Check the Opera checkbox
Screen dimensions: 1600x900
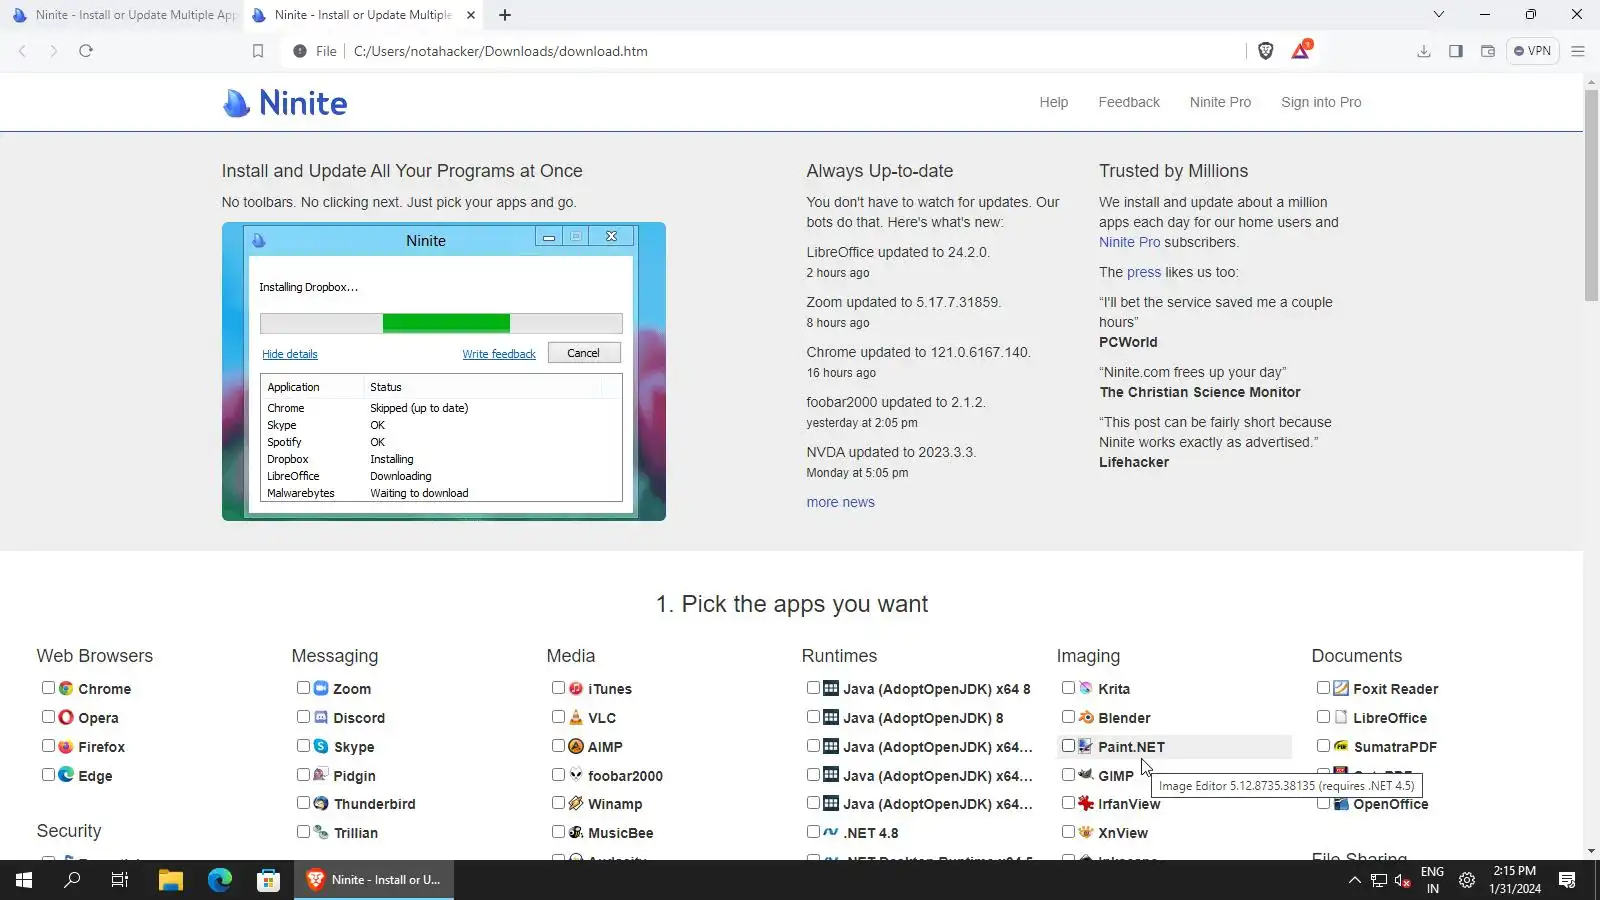click(48, 717)
